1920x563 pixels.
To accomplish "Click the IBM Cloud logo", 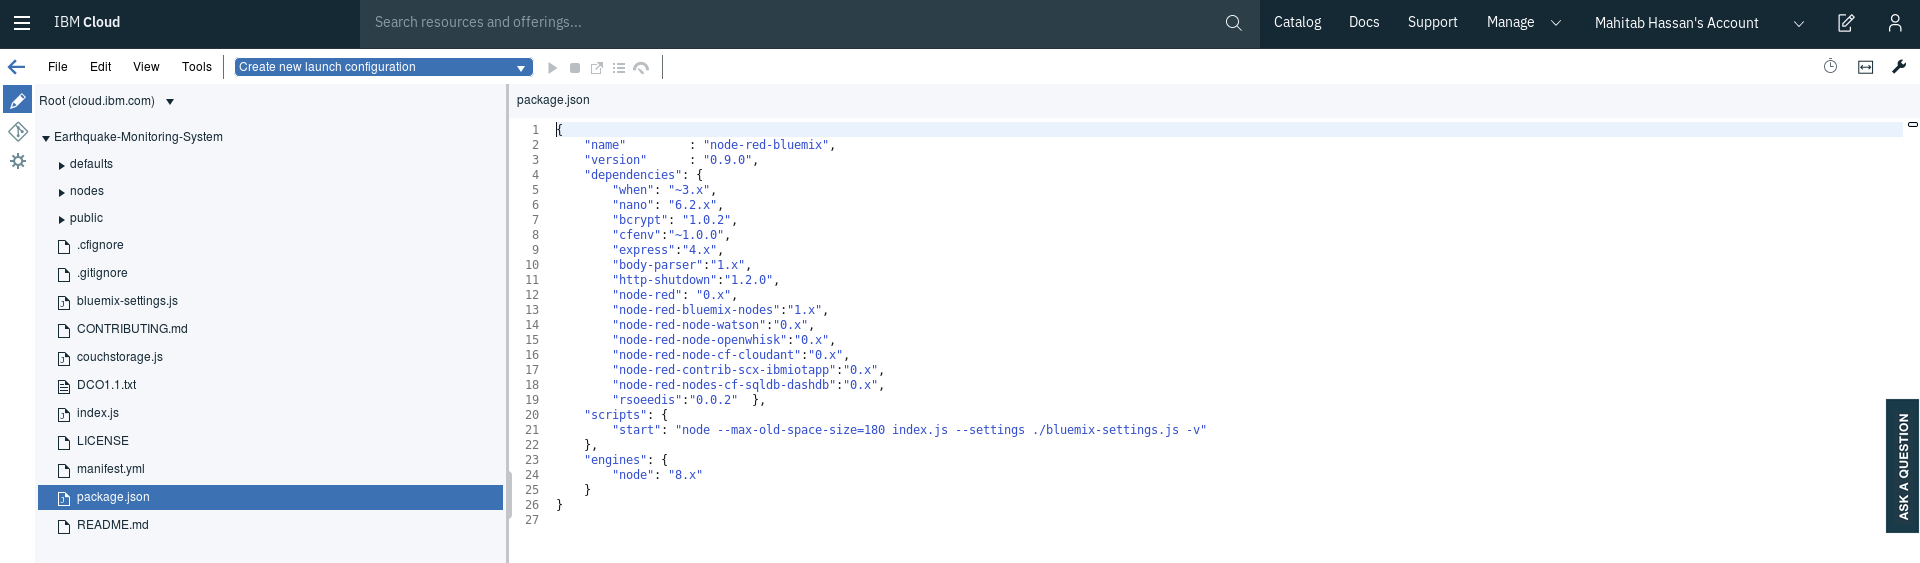I will click(x=87, y=22).
